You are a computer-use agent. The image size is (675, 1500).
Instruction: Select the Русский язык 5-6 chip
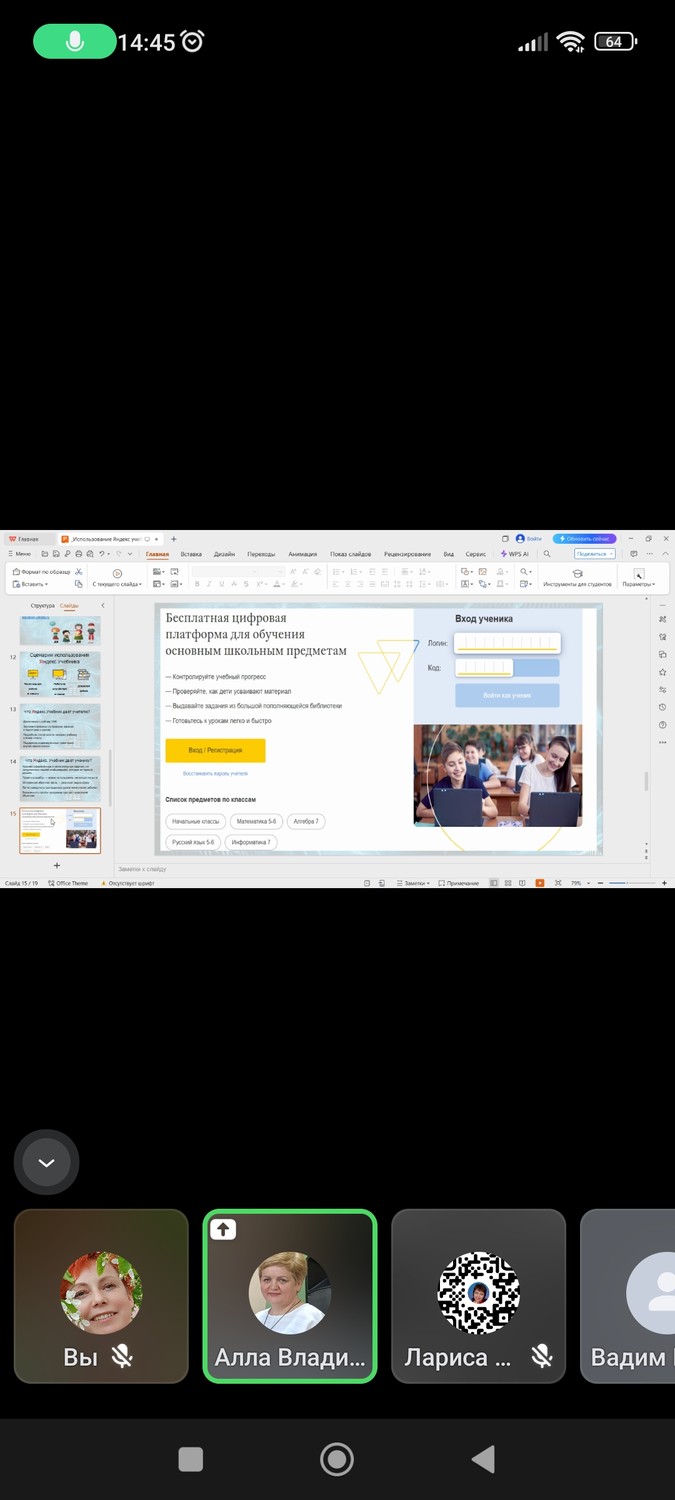193,843
